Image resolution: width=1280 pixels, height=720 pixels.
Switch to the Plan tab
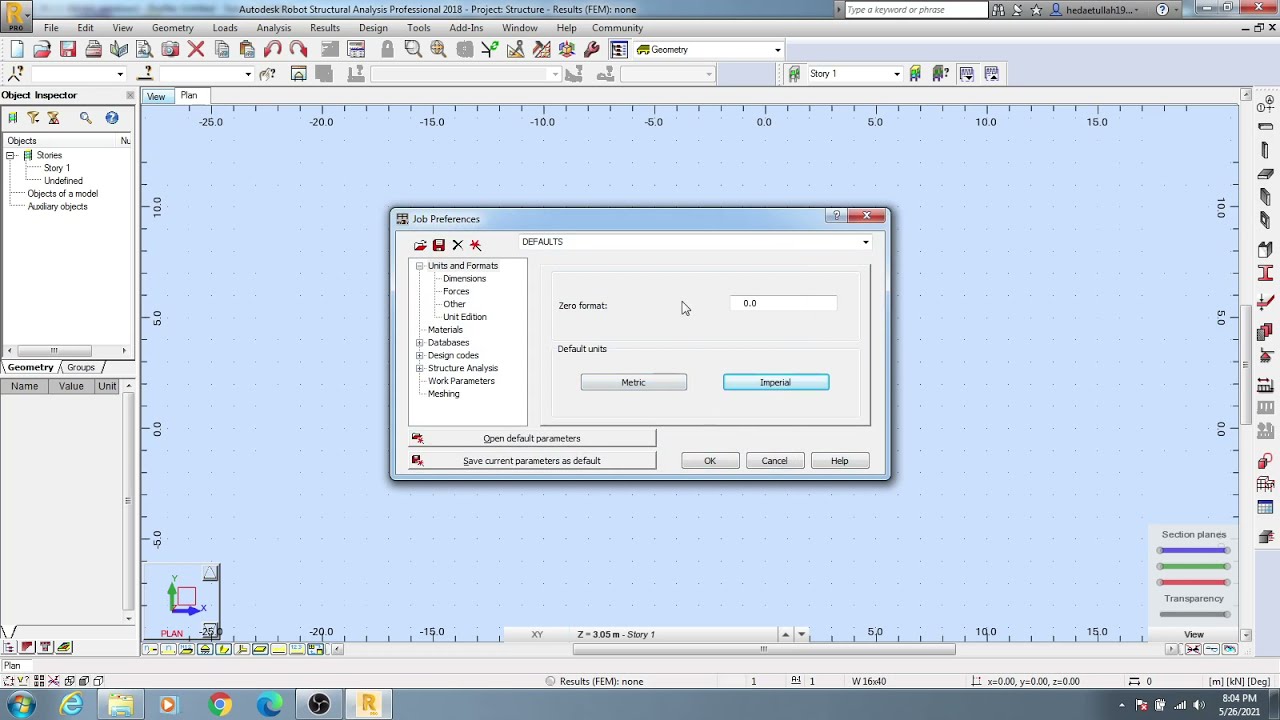(x=189, y=96)
